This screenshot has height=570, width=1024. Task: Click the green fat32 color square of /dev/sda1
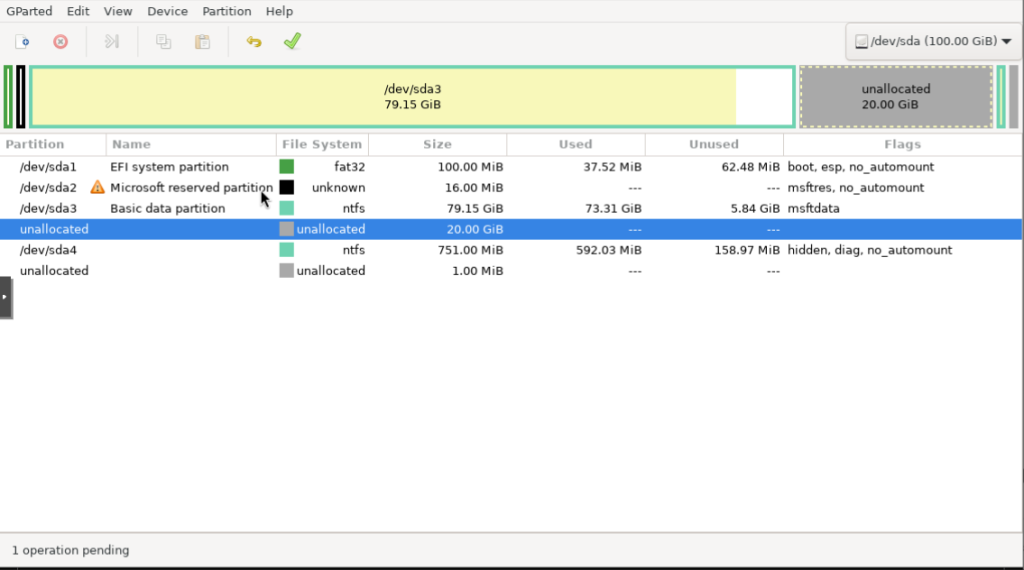click(286, 166)
